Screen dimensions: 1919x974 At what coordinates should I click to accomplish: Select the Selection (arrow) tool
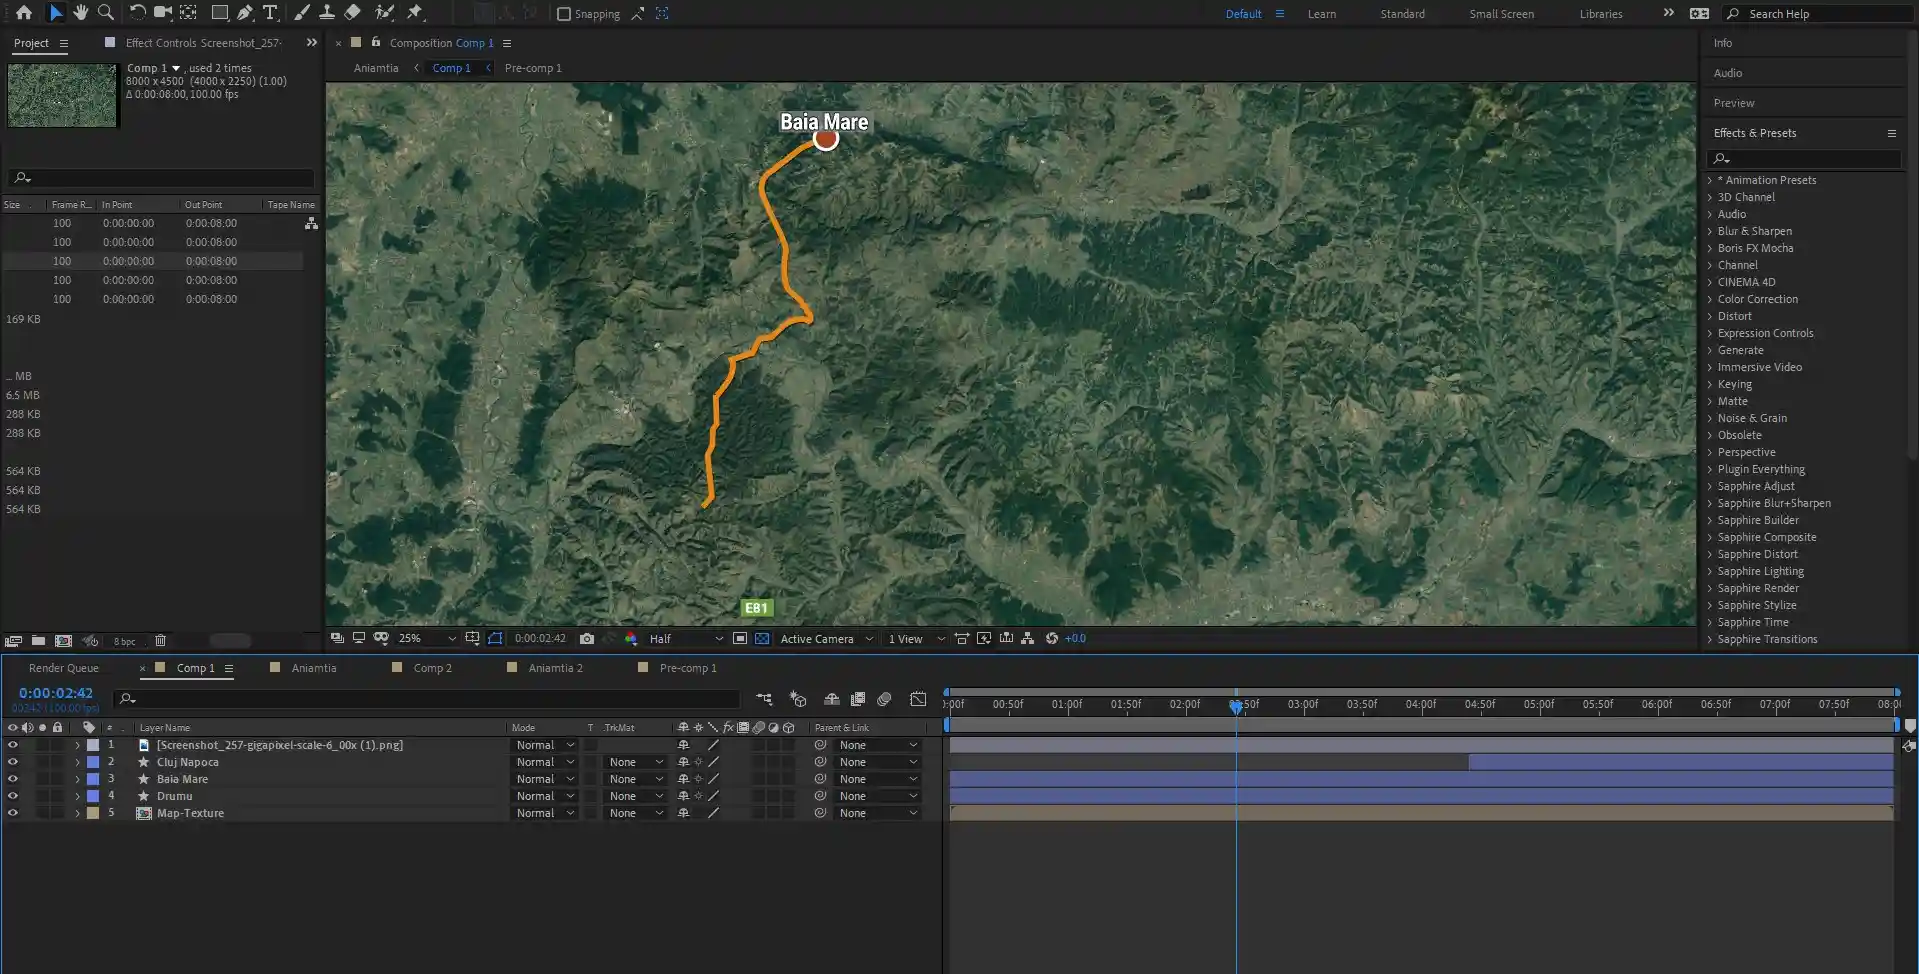(x=56, y=13)
